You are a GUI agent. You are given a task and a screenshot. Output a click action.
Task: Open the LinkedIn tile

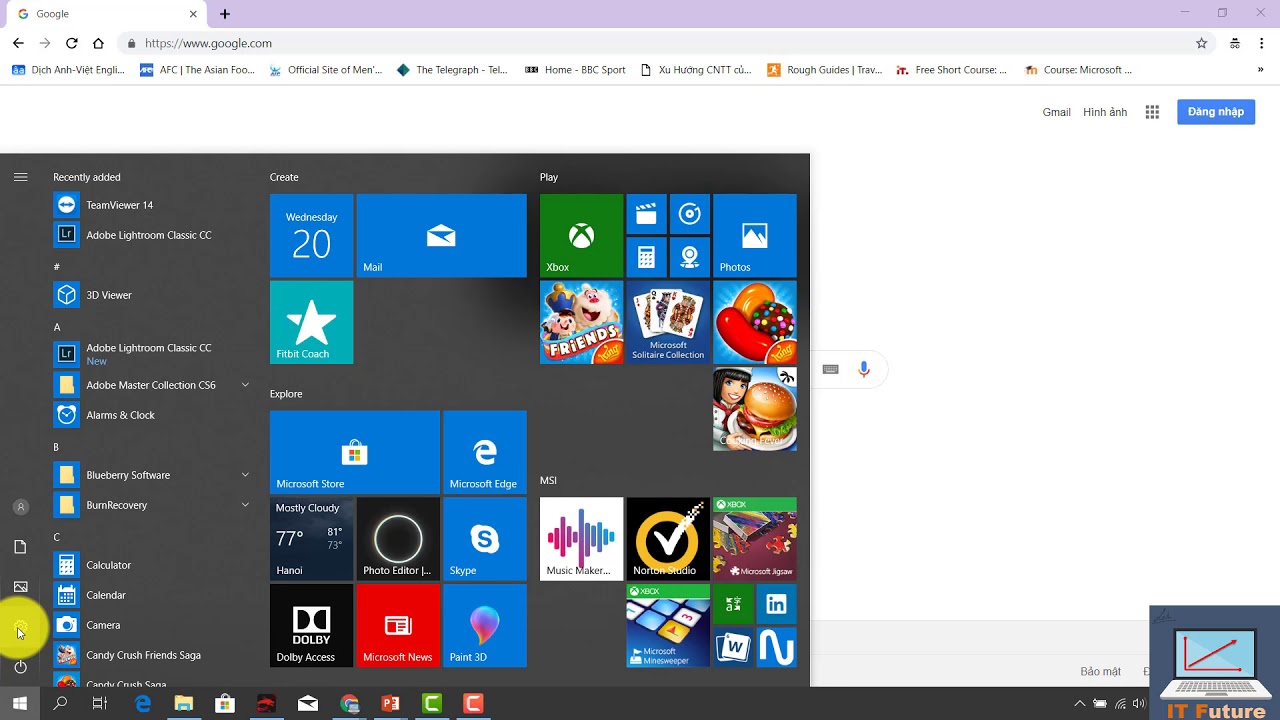pyautogui.click(x=777, y=604)
